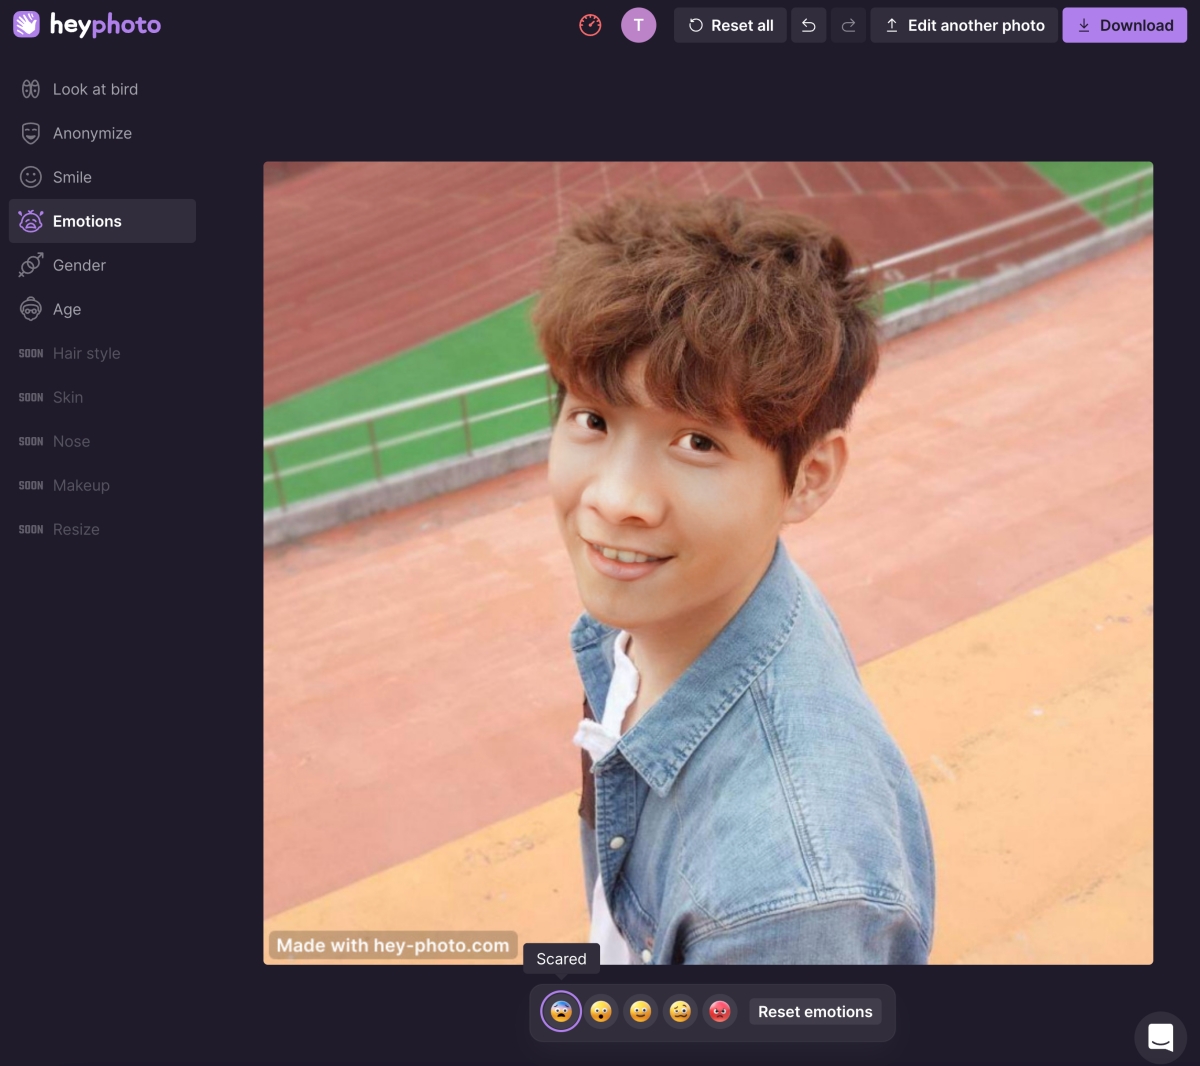Viewport: 1200px width, 1066px height.
Task: Click the edited portrait photo
Action: [708, 563]
